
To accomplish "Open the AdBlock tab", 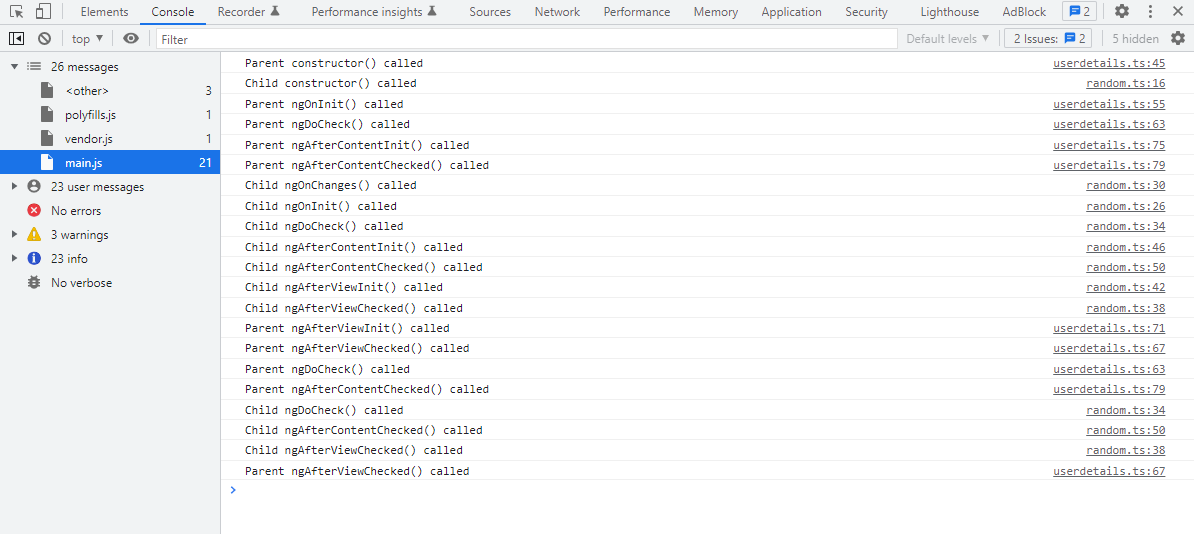I will 1024,12.
